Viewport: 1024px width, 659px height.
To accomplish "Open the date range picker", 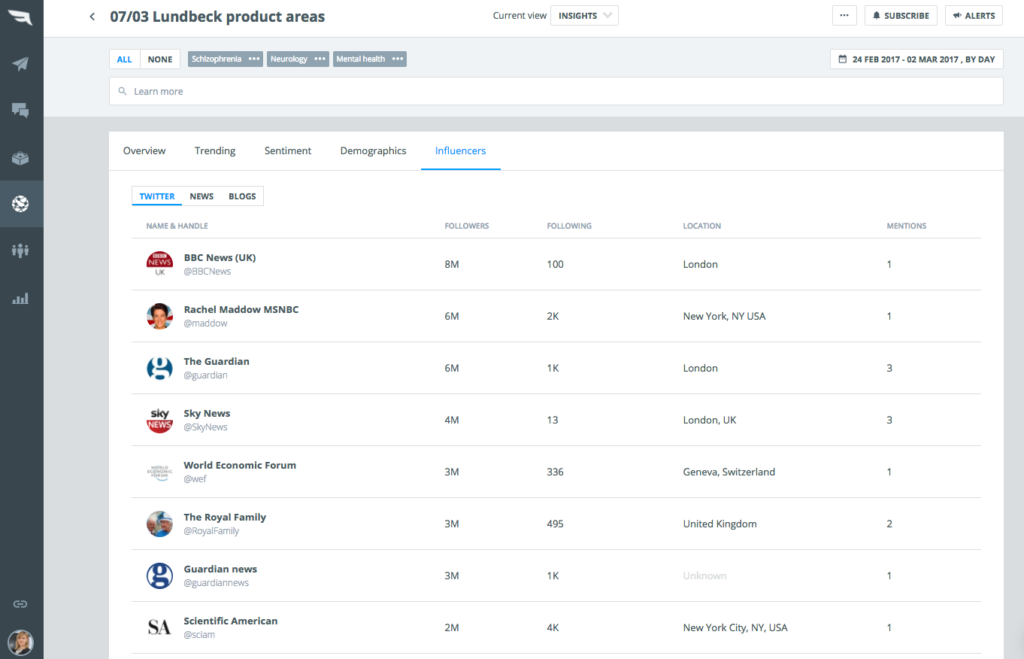I will point(916,59).
